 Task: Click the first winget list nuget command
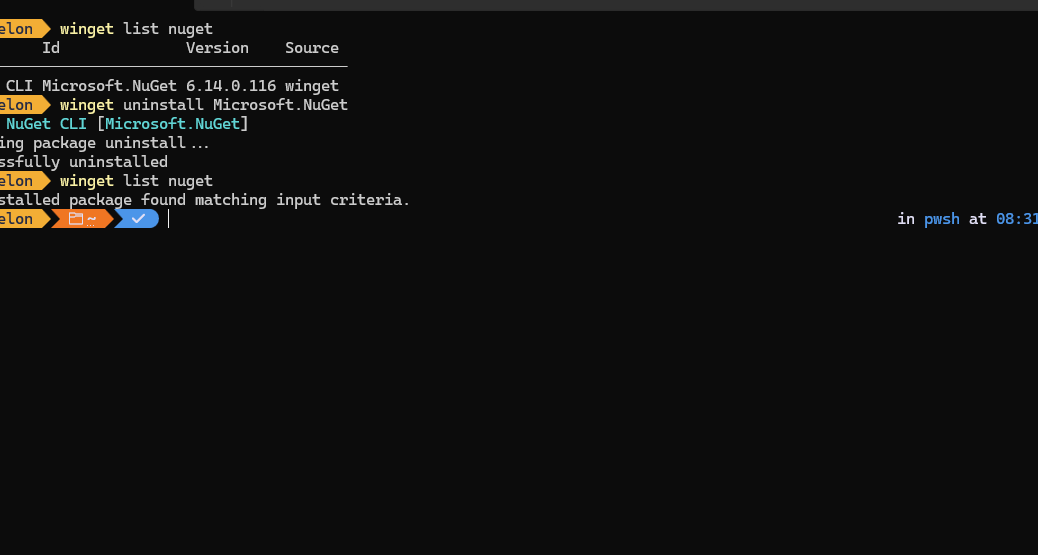click(x=136, y=28)
